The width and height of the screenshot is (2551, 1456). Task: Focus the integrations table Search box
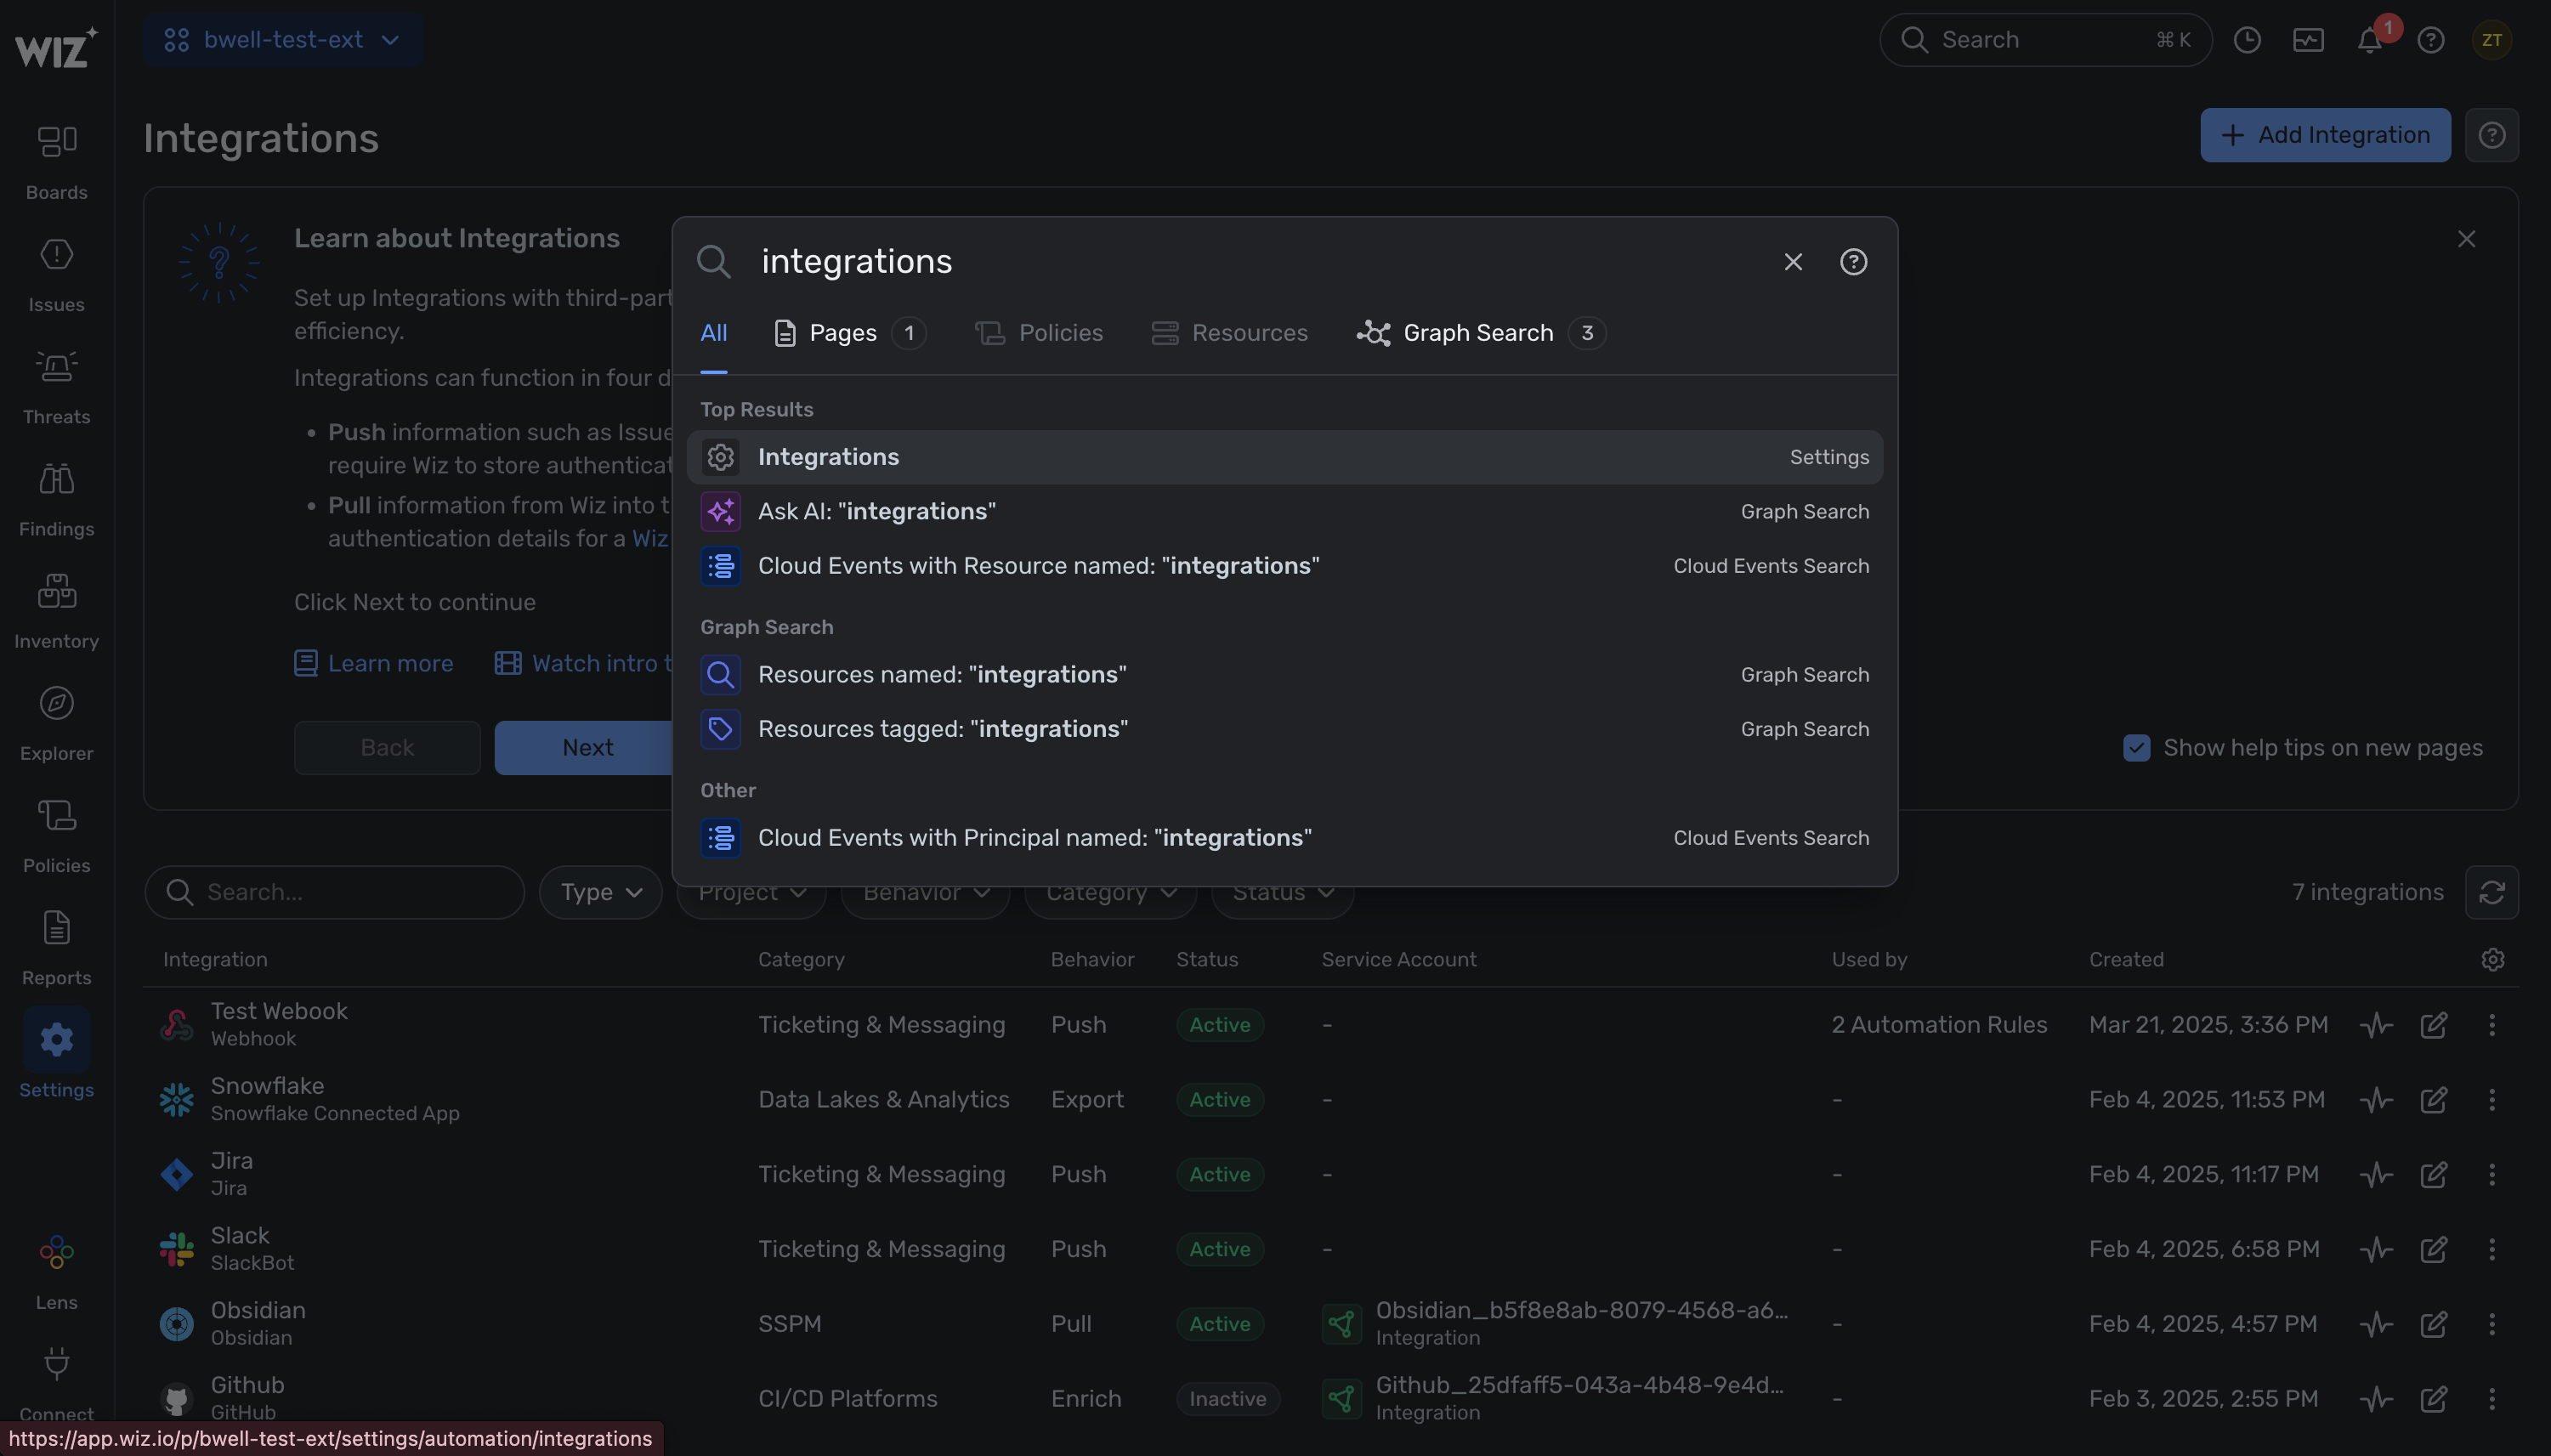coord(335,892)
